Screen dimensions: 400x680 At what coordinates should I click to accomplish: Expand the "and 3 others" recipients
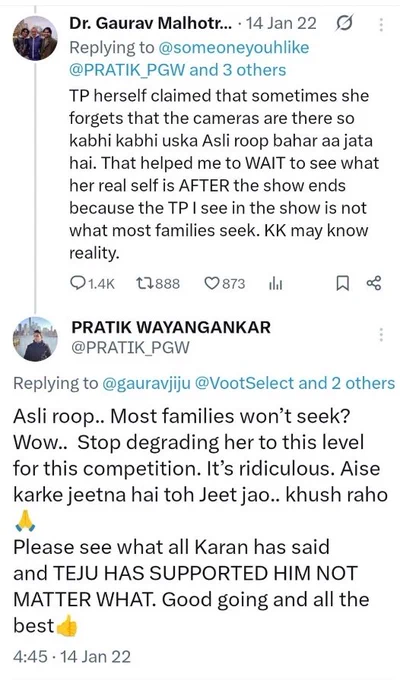point(238,69)
